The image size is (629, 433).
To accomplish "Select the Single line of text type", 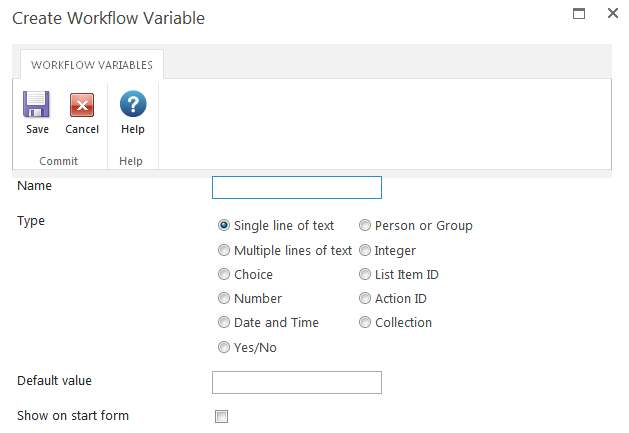I will tap(224, 226).
